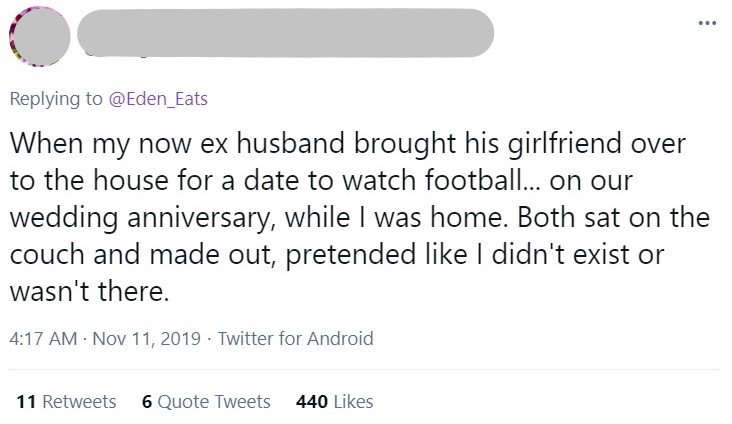Click the Quote Tweets count number 6
Viewport: 732px width, 424px height.
[148, 401]
